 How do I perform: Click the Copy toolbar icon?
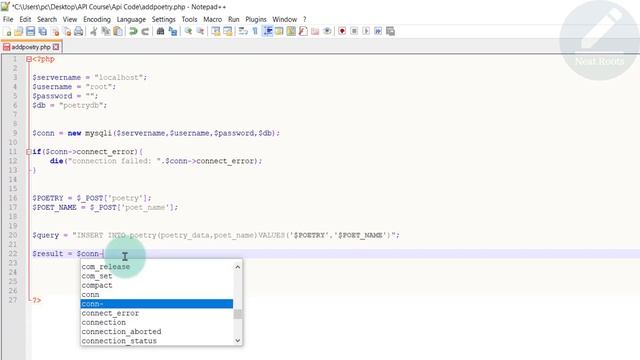coord(106,31)
